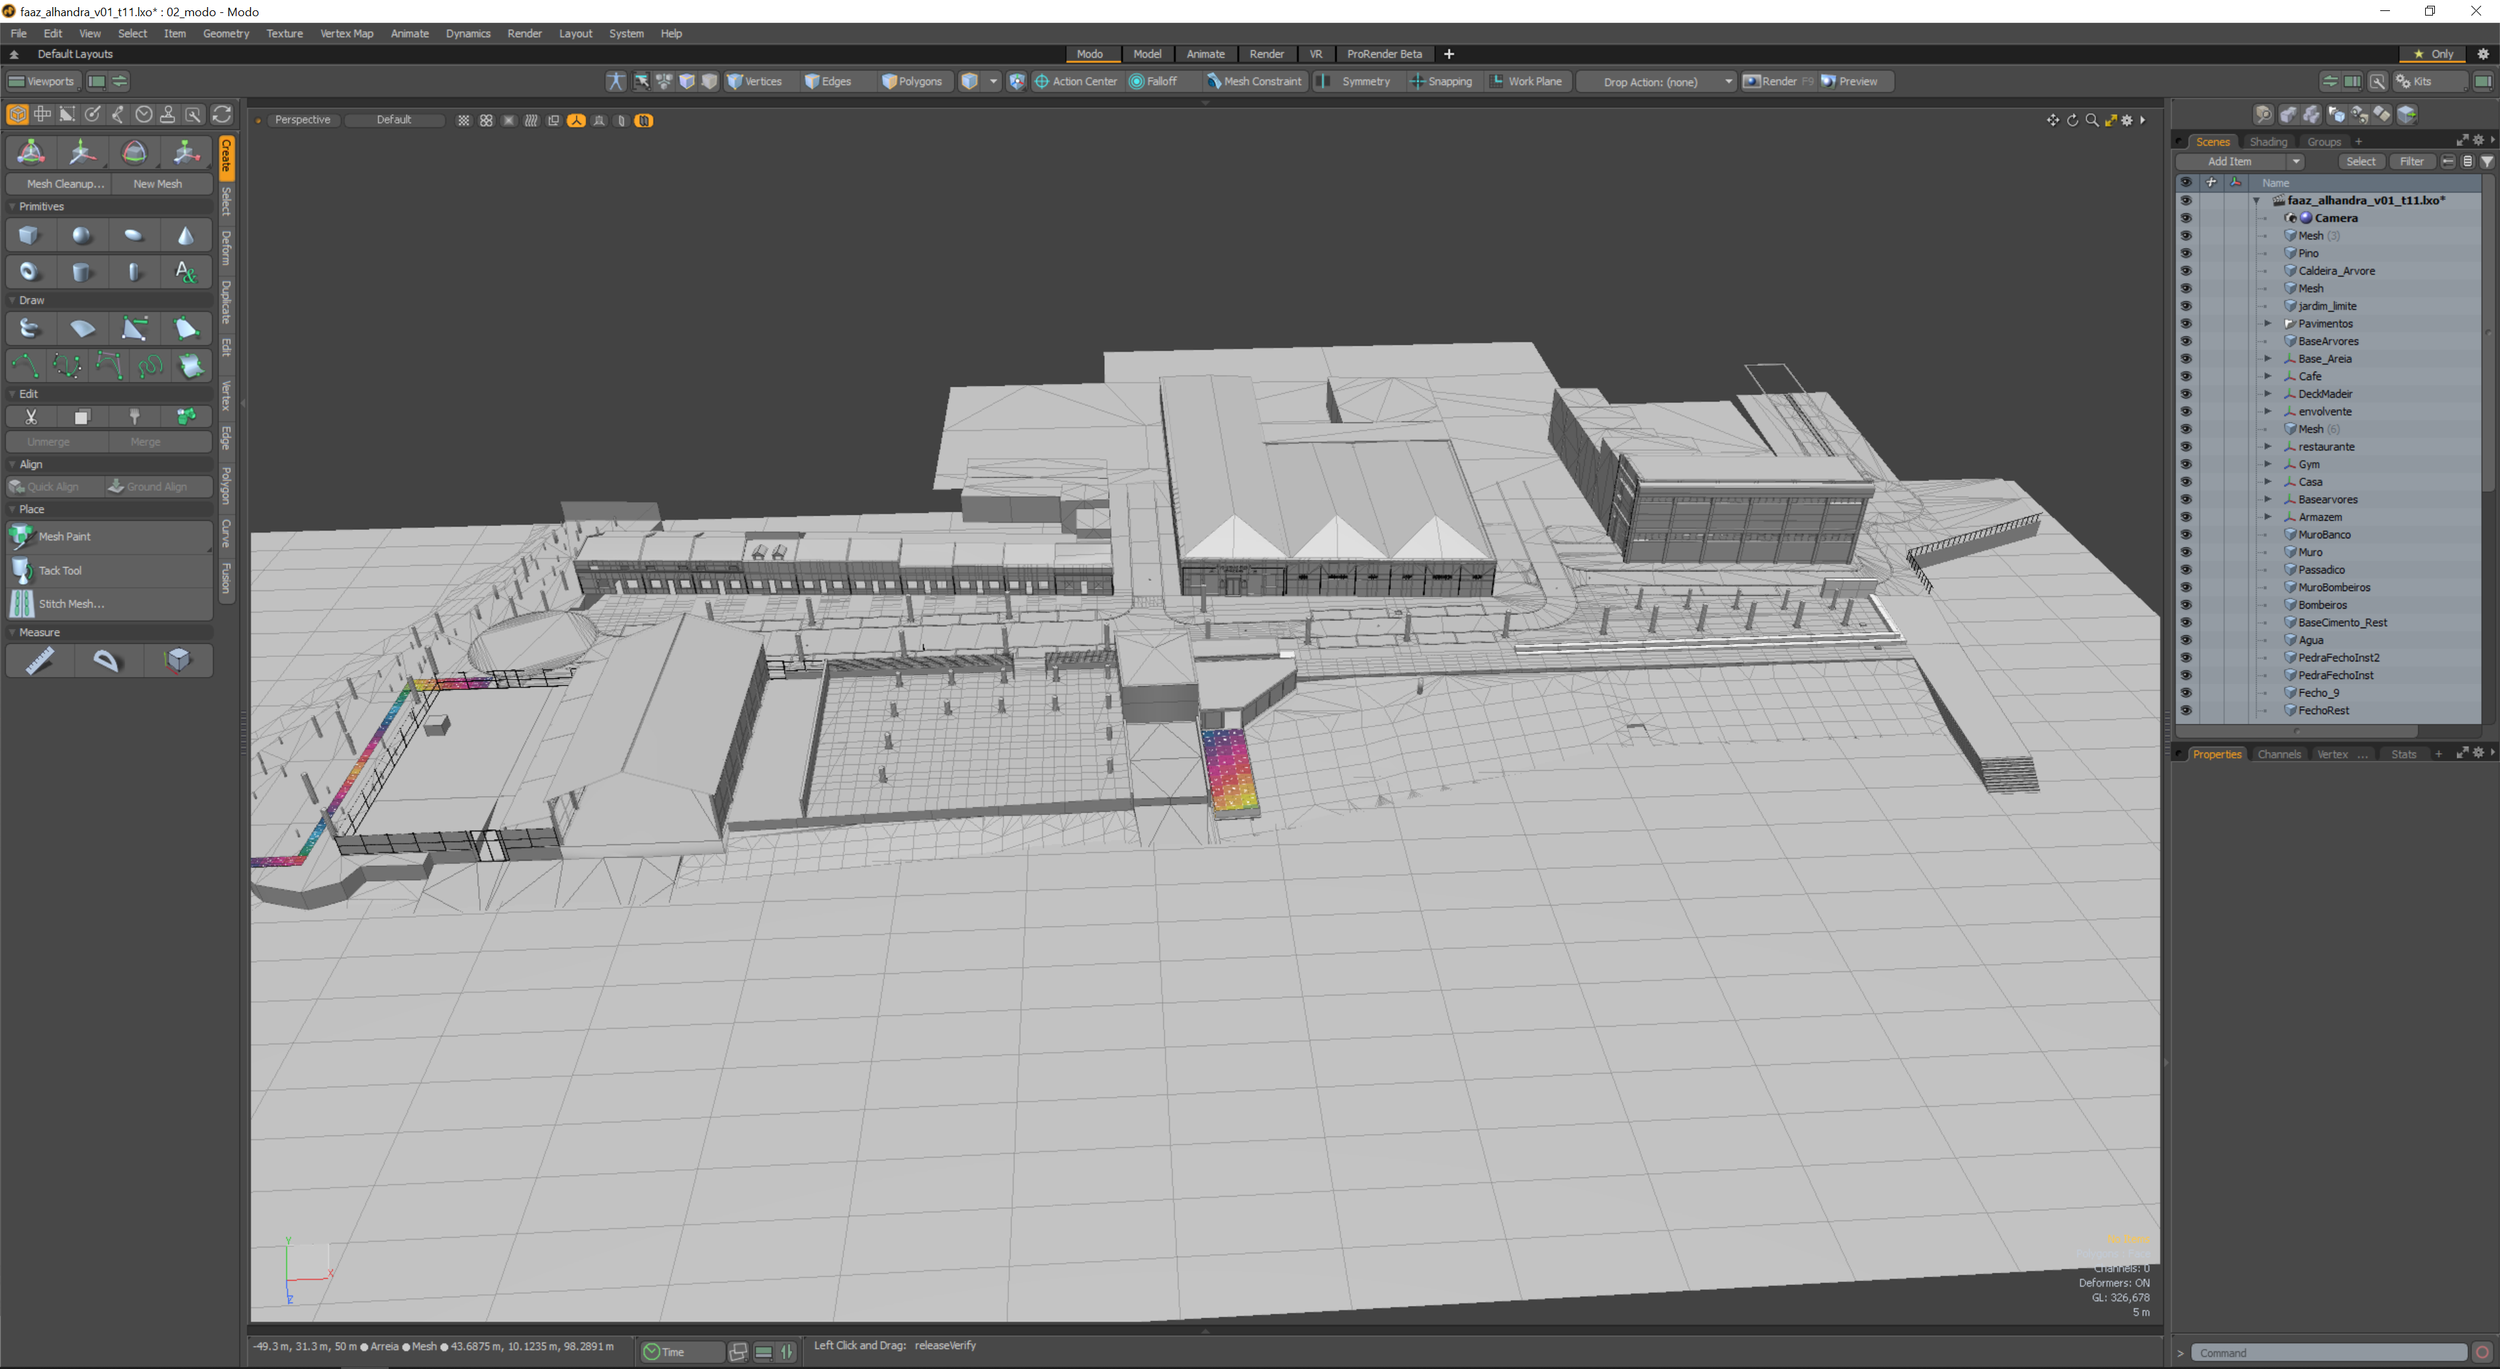2500x1369 pixels.
Task: Click the Command input field
Action: tap(2328, 1353)
